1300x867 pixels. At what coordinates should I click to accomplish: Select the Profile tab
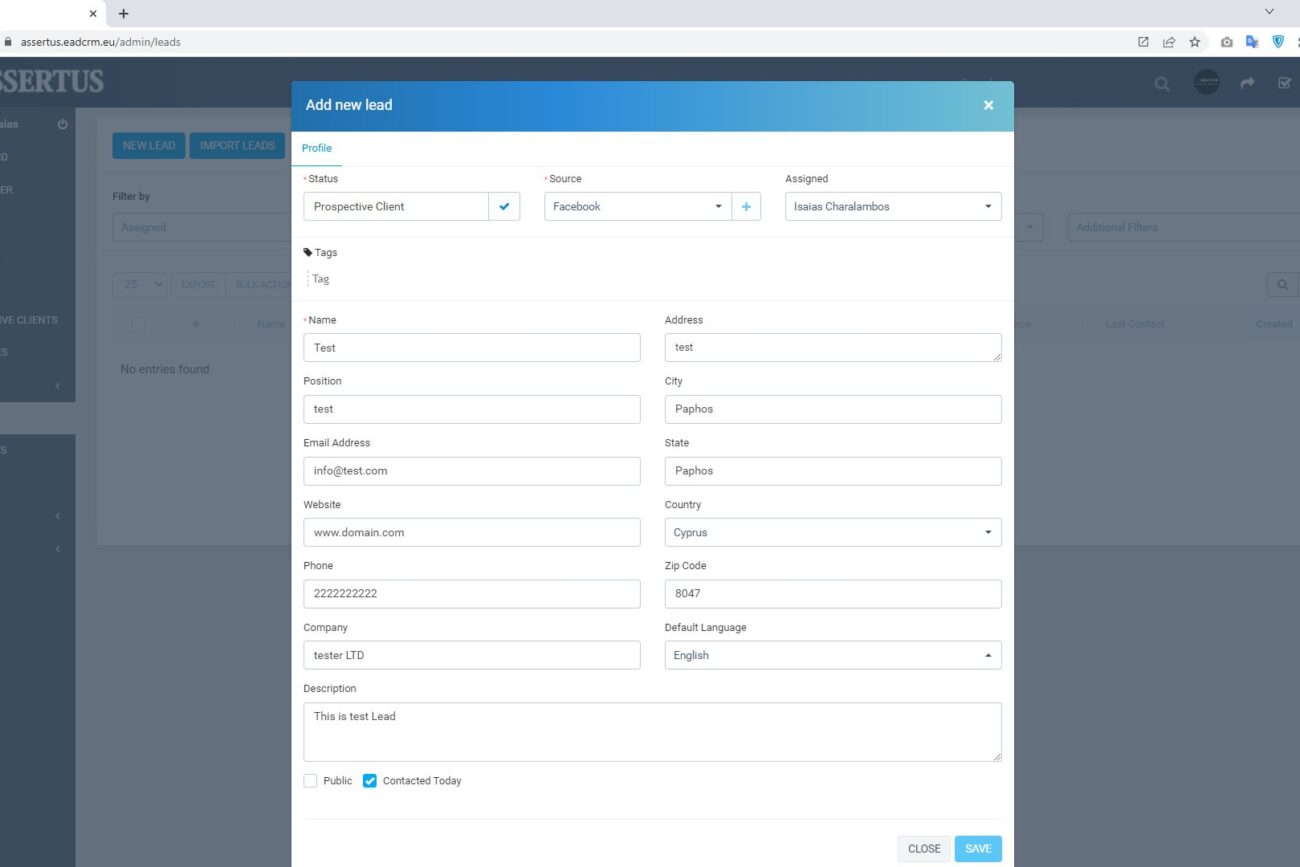tap(317, 148)
